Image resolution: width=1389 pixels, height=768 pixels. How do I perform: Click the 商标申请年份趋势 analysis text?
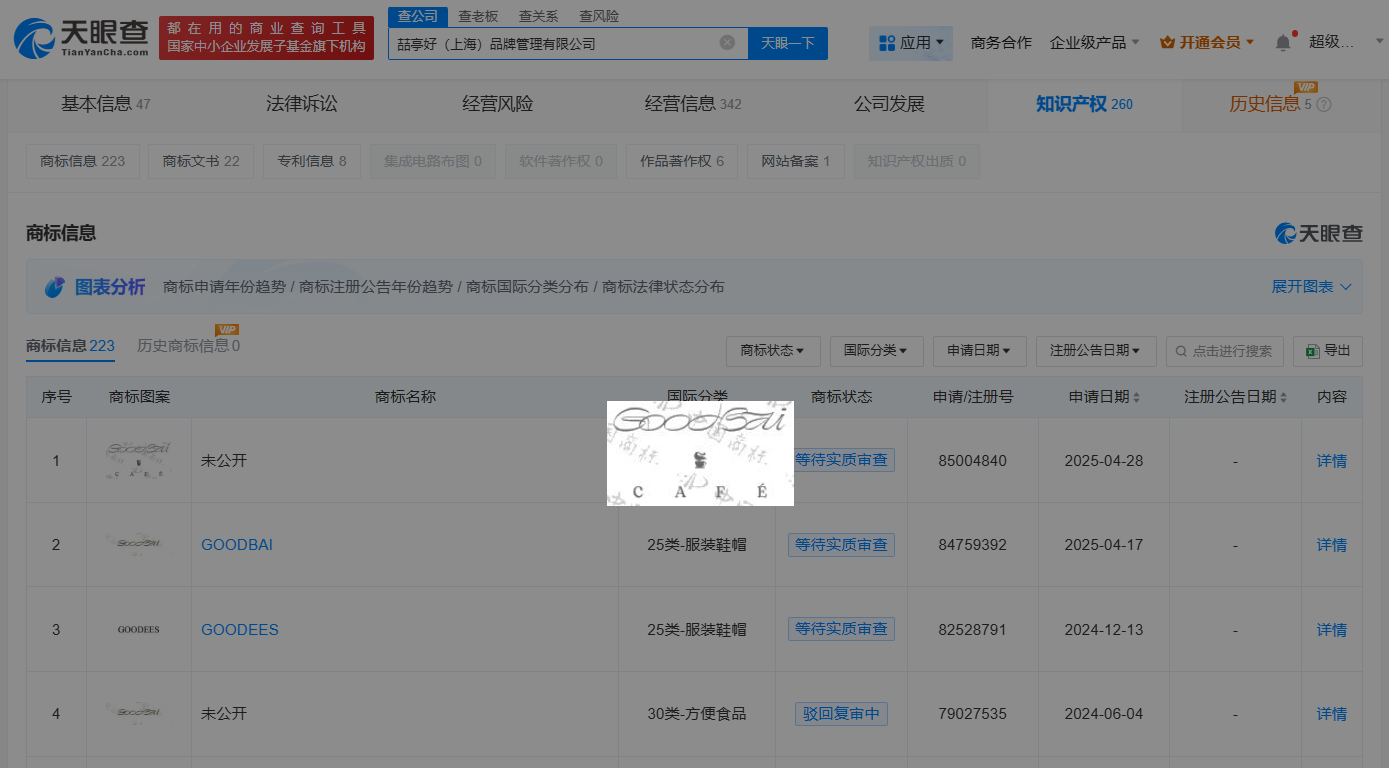(225, 287)
